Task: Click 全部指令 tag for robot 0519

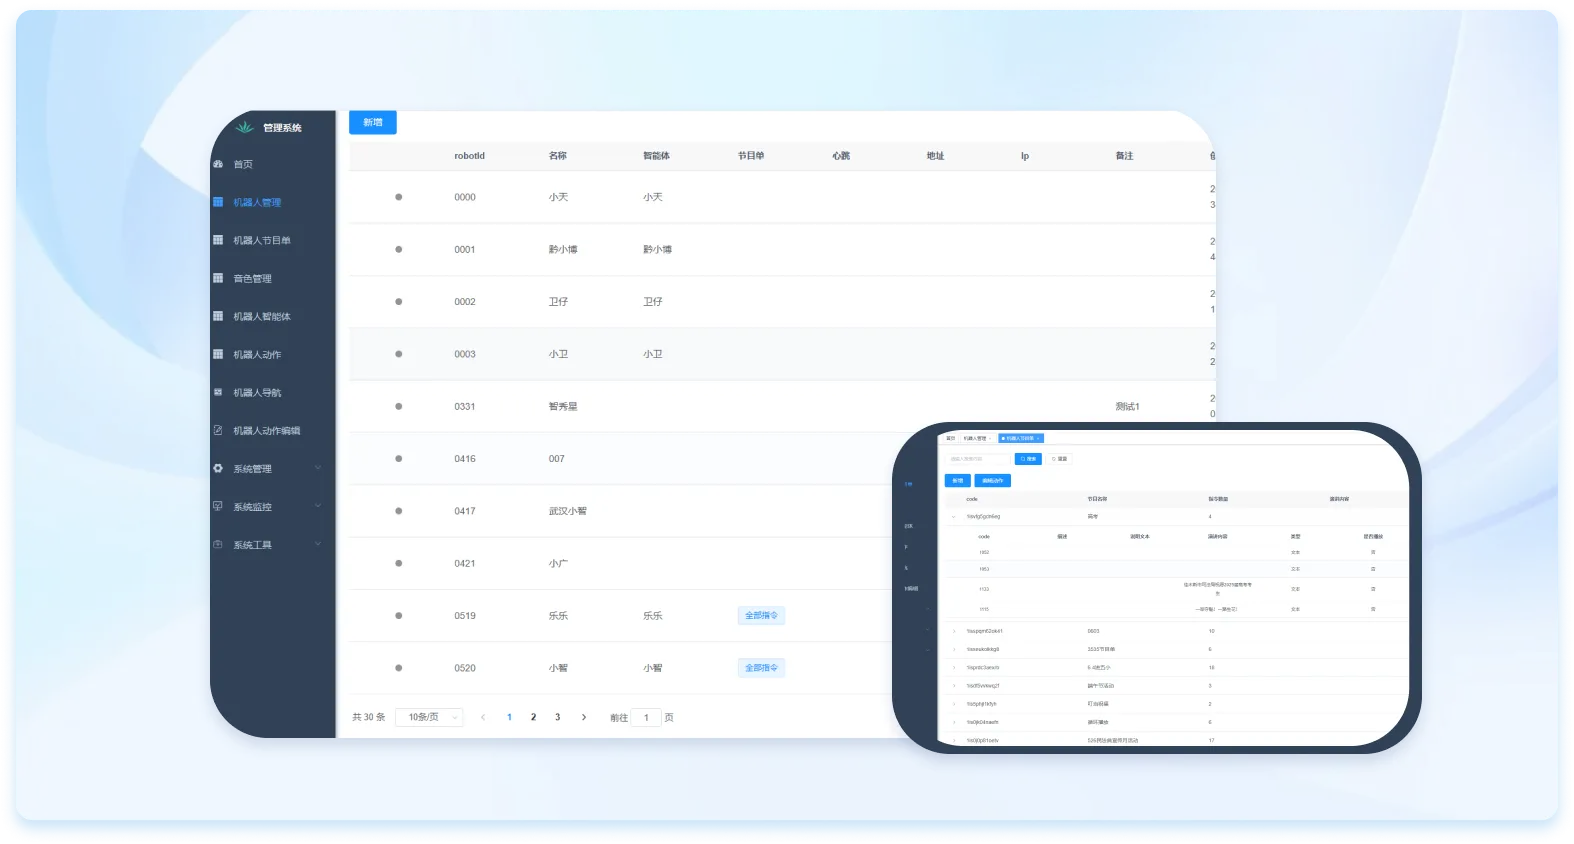Action: tap(760, 616)
